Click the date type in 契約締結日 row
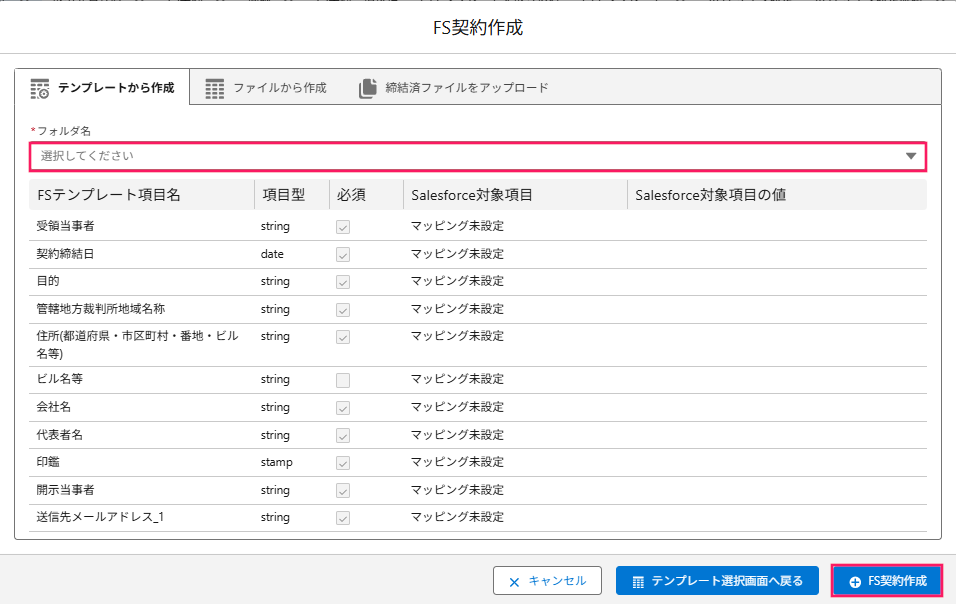This screenshot has height=604, width=956. 272,254
